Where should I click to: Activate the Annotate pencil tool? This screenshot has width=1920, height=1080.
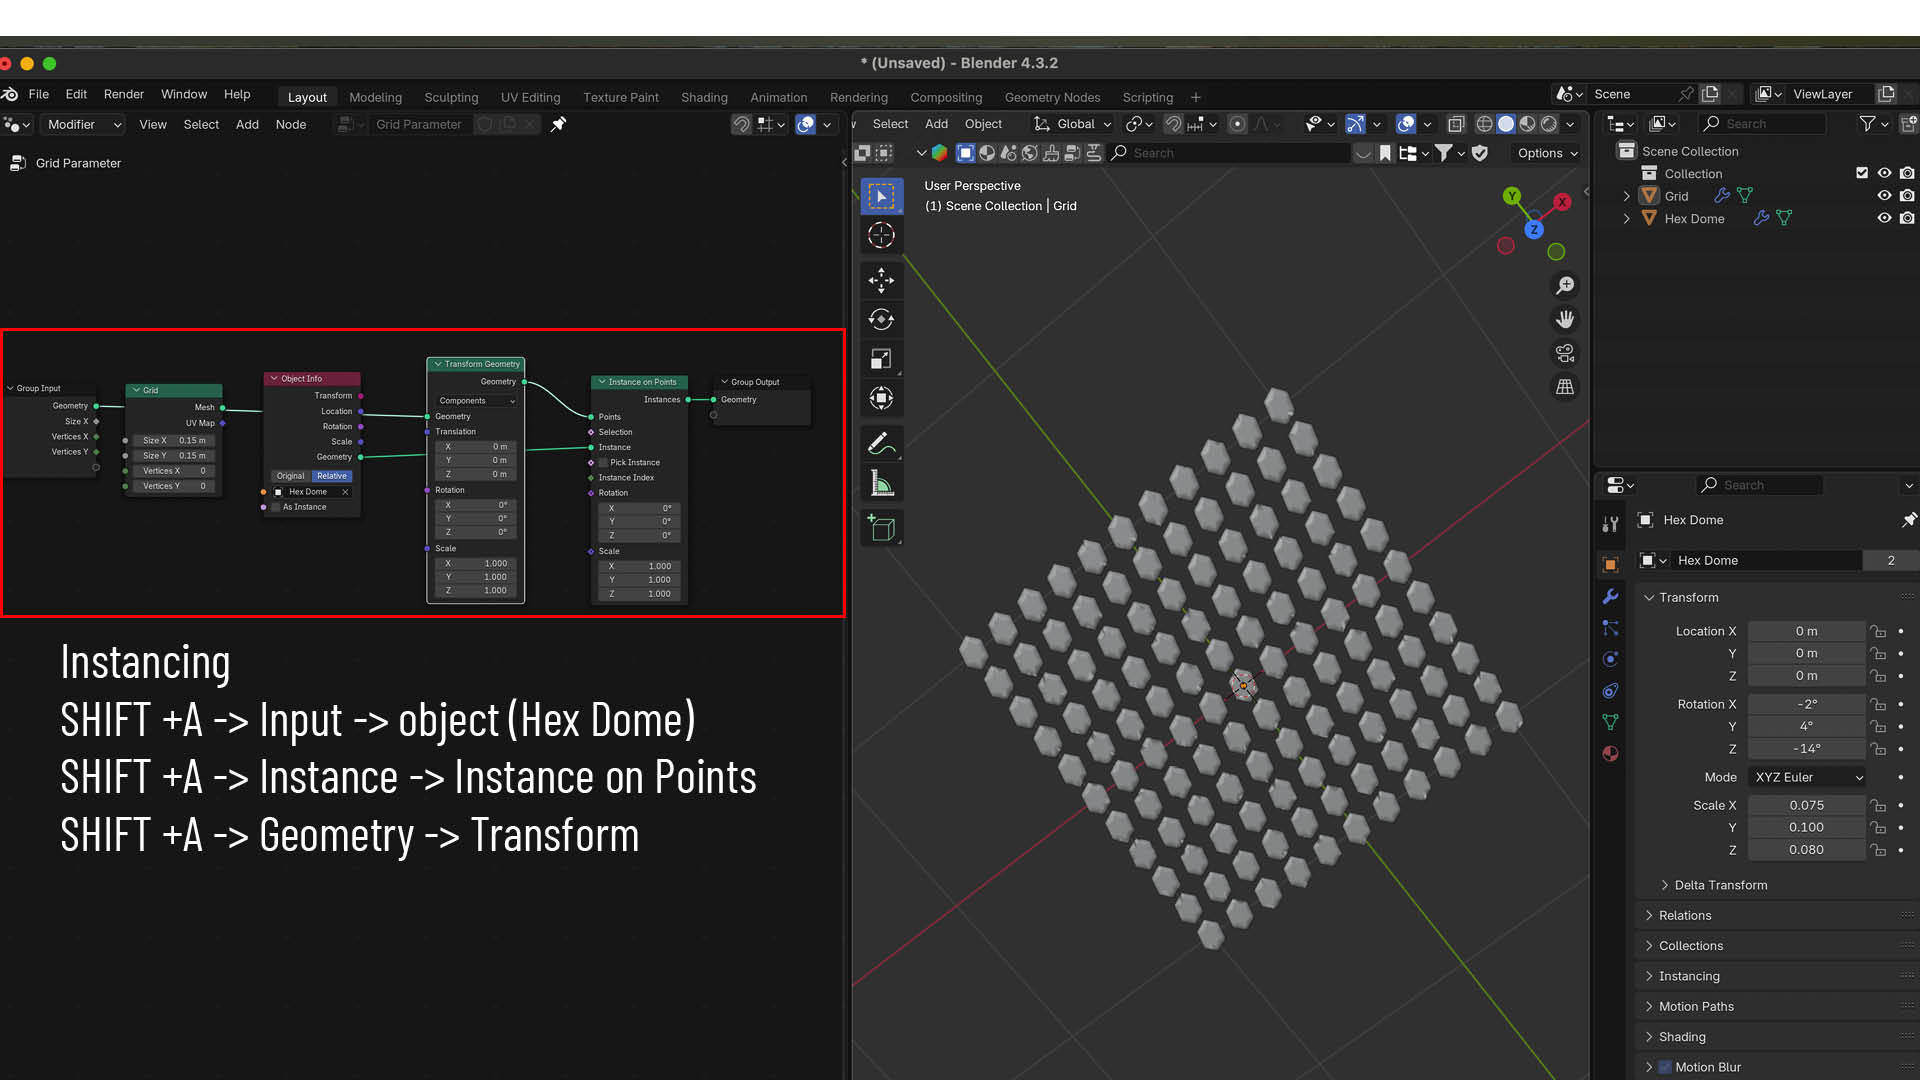(881, 443)
